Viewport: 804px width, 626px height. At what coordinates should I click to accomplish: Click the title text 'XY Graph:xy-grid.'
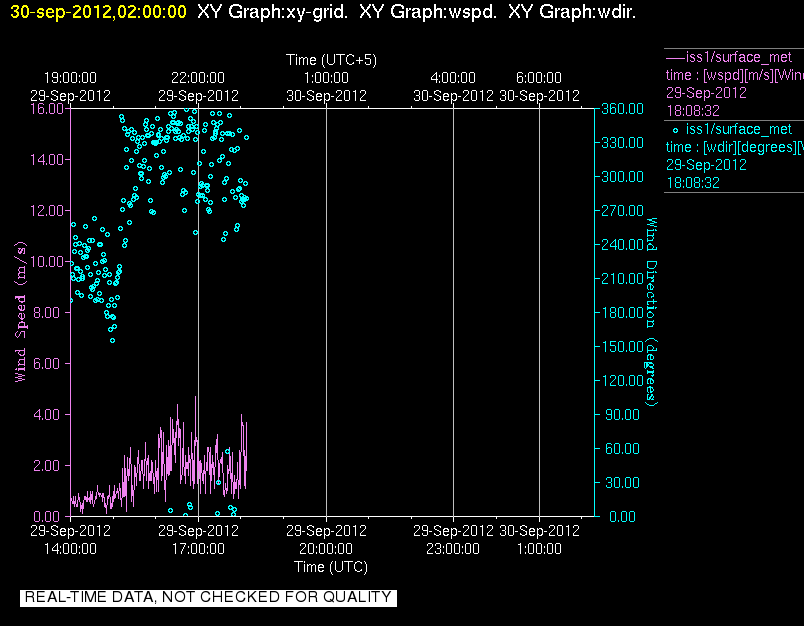(272, 12)
